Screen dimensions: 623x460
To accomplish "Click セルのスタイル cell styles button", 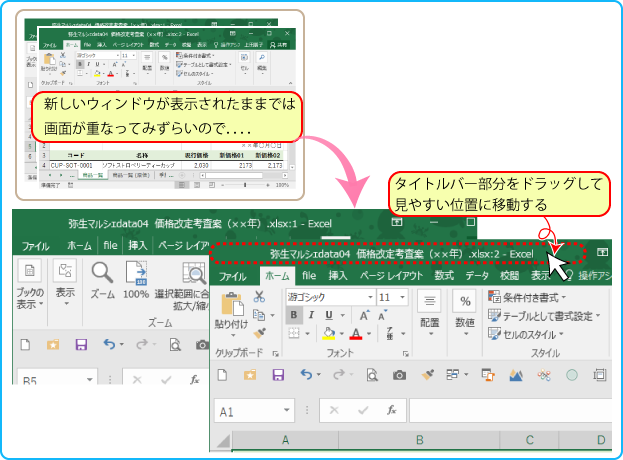I will 526,334.
